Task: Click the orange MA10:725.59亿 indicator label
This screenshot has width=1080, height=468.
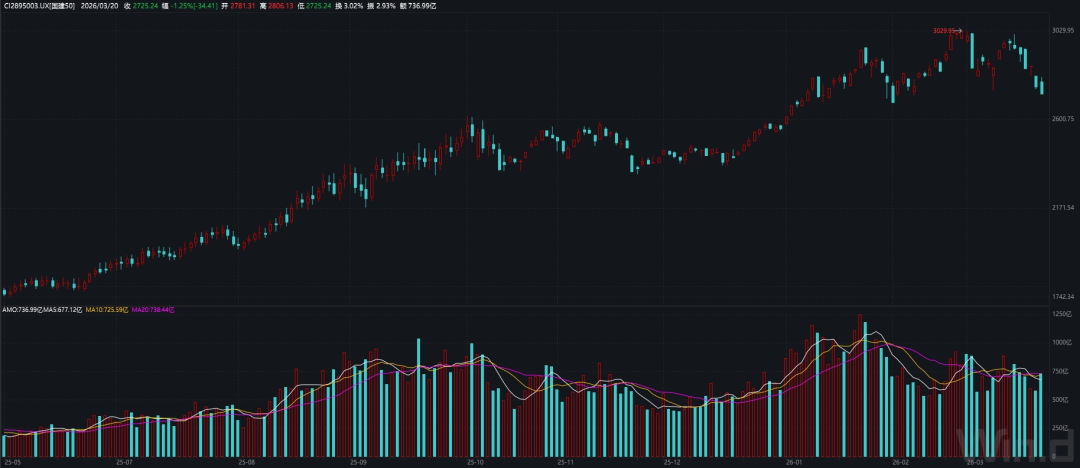Action: click(107, 310)
